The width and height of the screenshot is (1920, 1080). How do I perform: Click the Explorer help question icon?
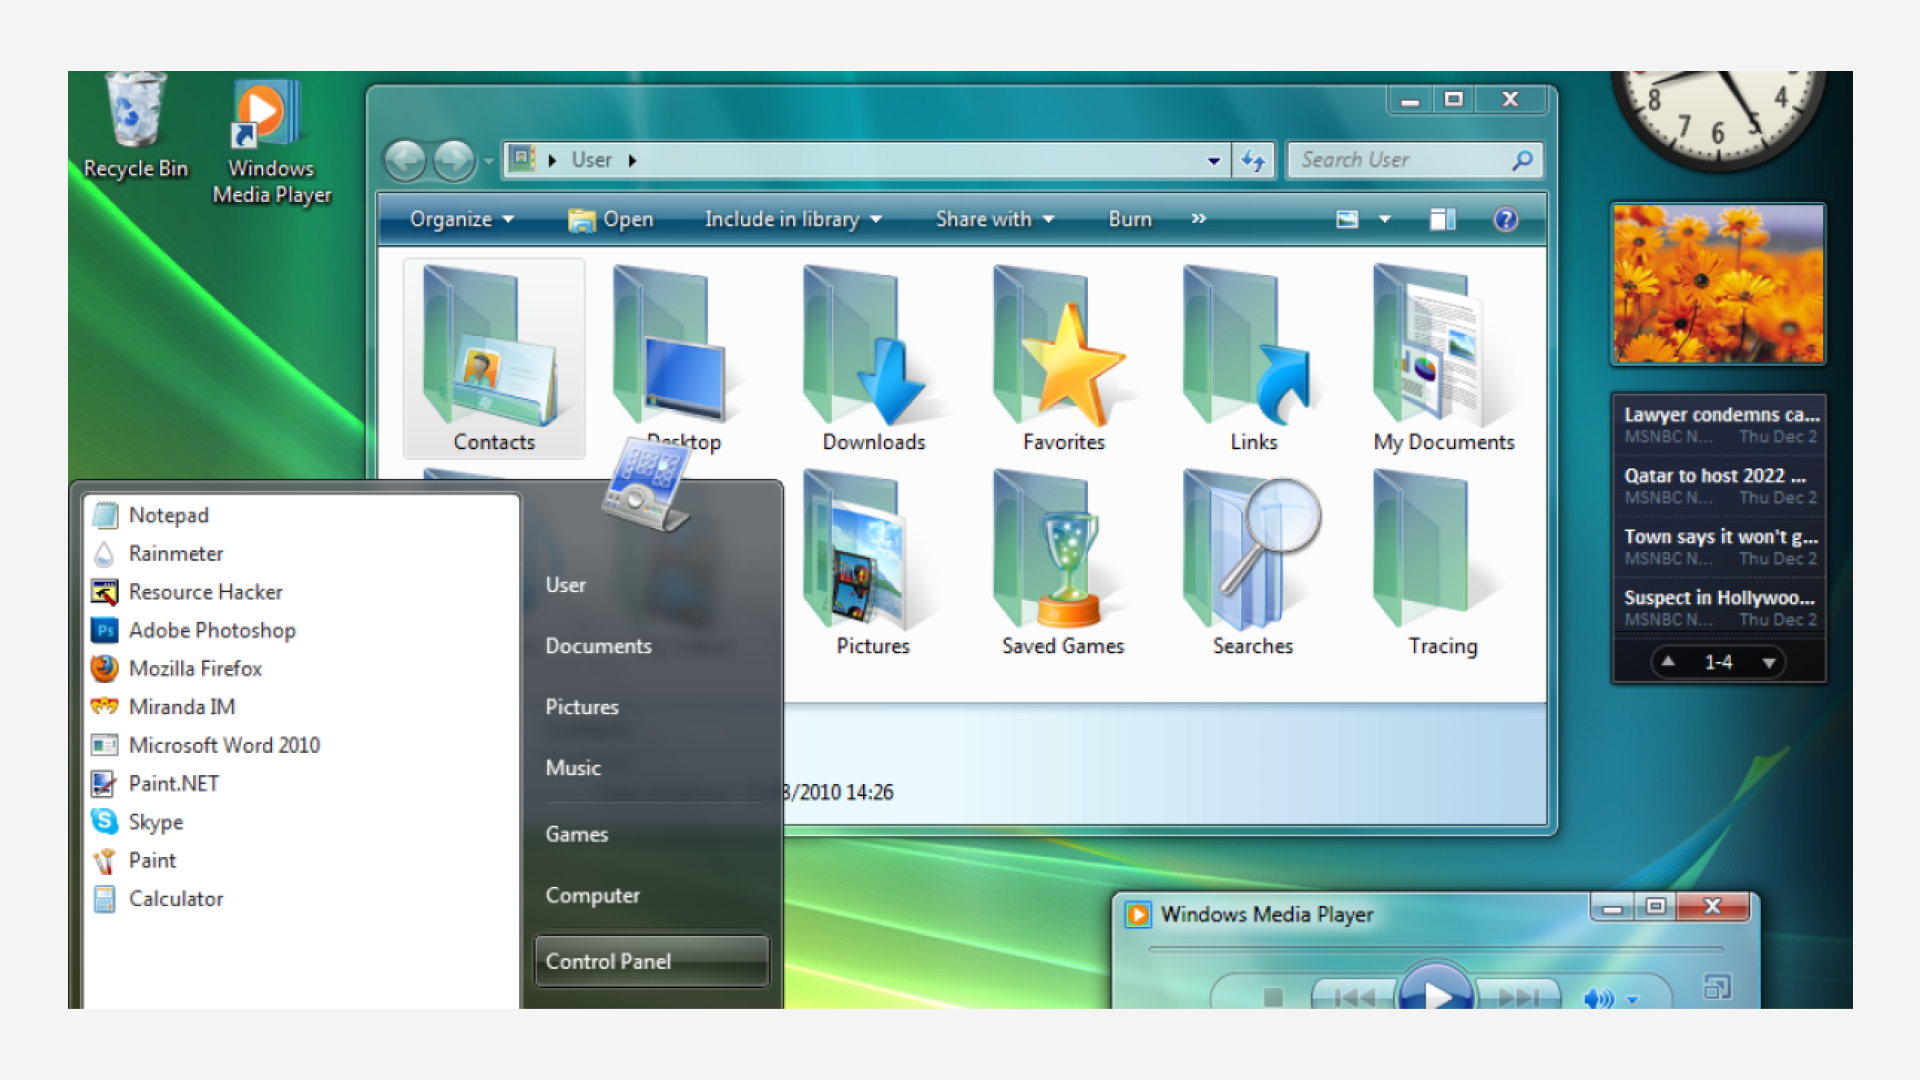coord(1505,219)
